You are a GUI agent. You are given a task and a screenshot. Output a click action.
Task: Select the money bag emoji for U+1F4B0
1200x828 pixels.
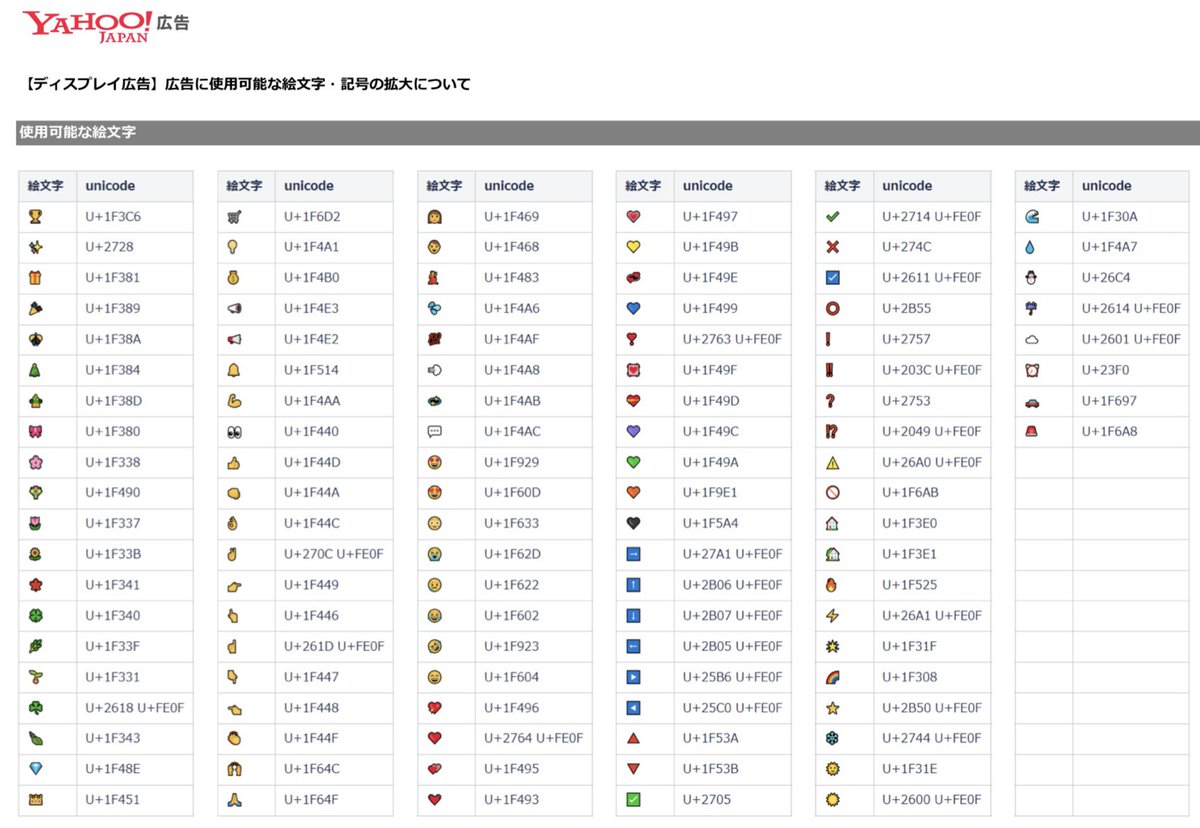(235, 278)
